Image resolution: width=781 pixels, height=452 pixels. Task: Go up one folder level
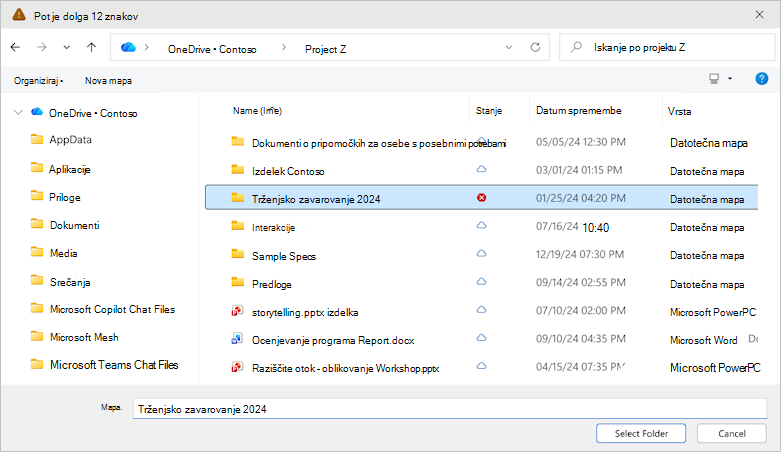coord(91,47)
